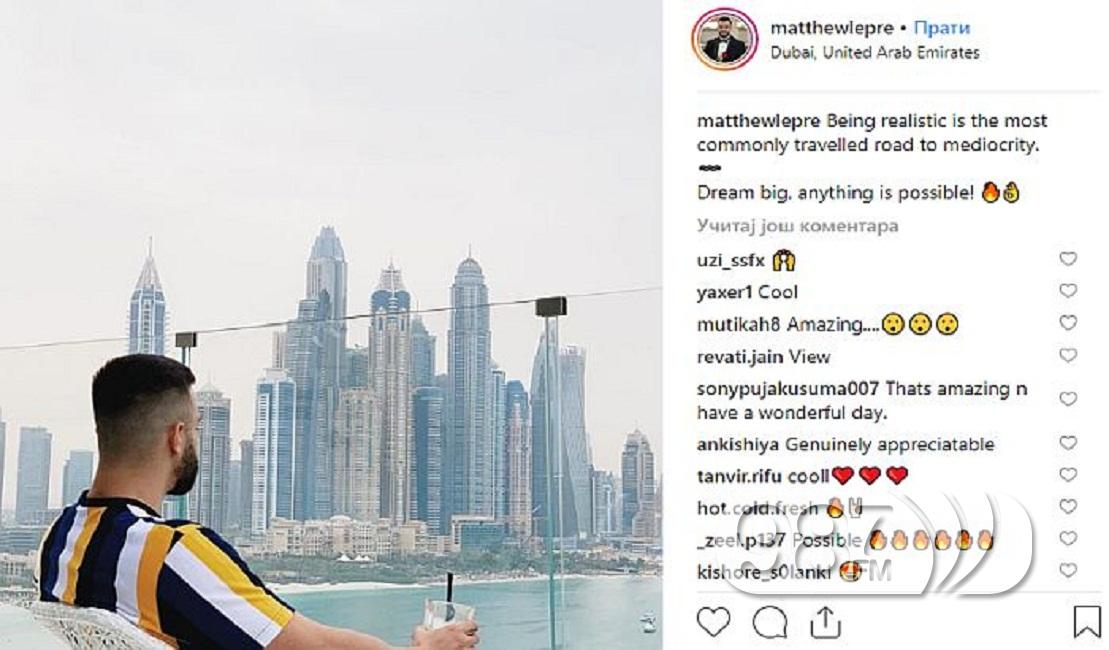Open the comment speech bubble icon

click(770, 622)
